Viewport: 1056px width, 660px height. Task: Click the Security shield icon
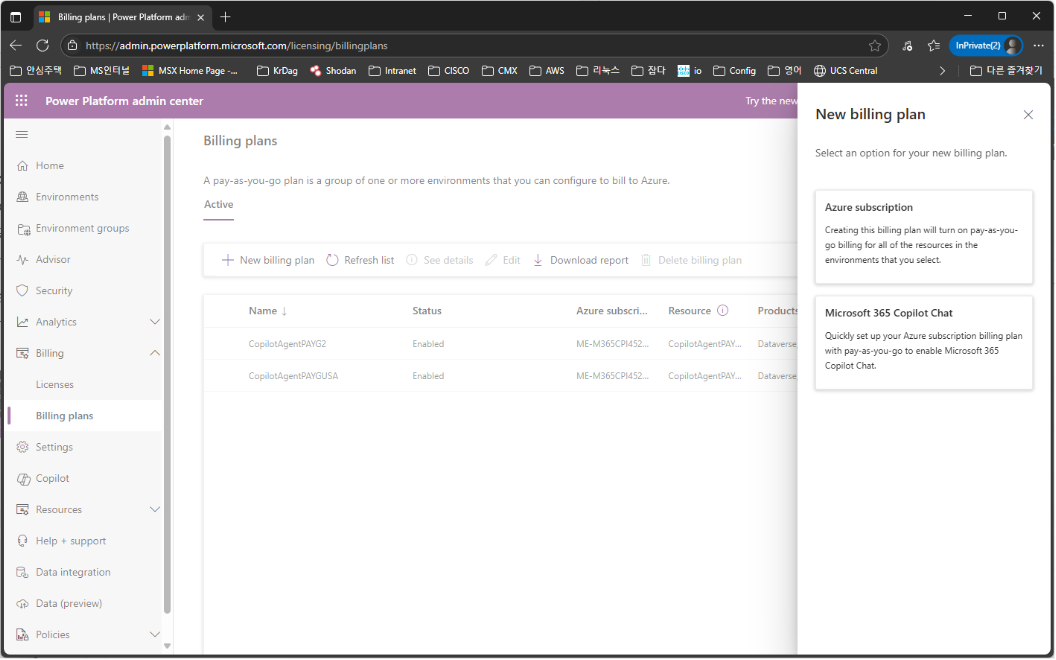pyautogui.click(x=22, y=291)
